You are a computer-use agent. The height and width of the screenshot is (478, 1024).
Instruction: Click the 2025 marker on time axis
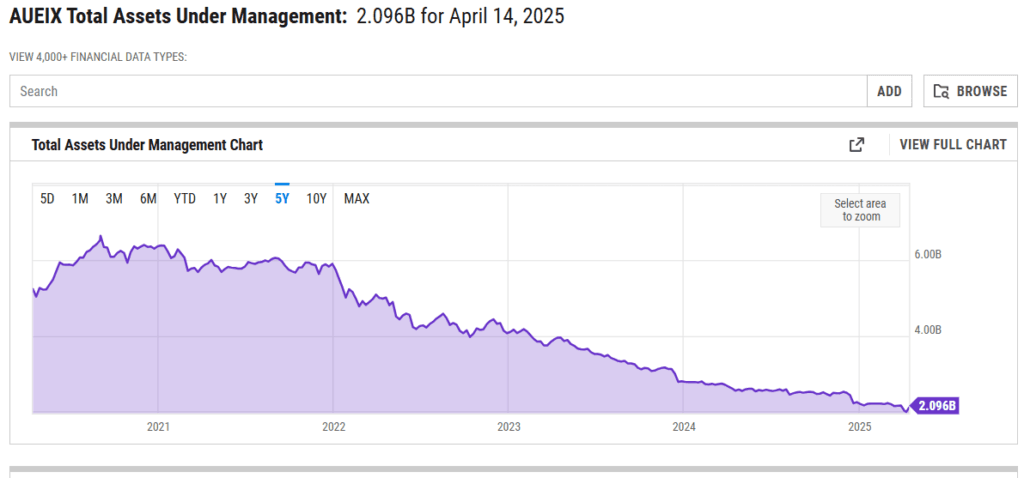859,427
